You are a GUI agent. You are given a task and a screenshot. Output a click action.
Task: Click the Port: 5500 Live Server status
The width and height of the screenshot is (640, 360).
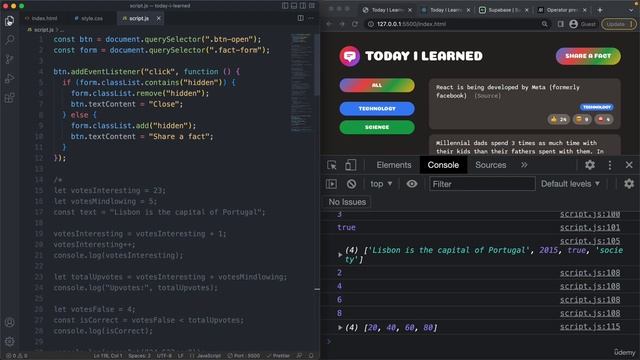pos(244,356)
